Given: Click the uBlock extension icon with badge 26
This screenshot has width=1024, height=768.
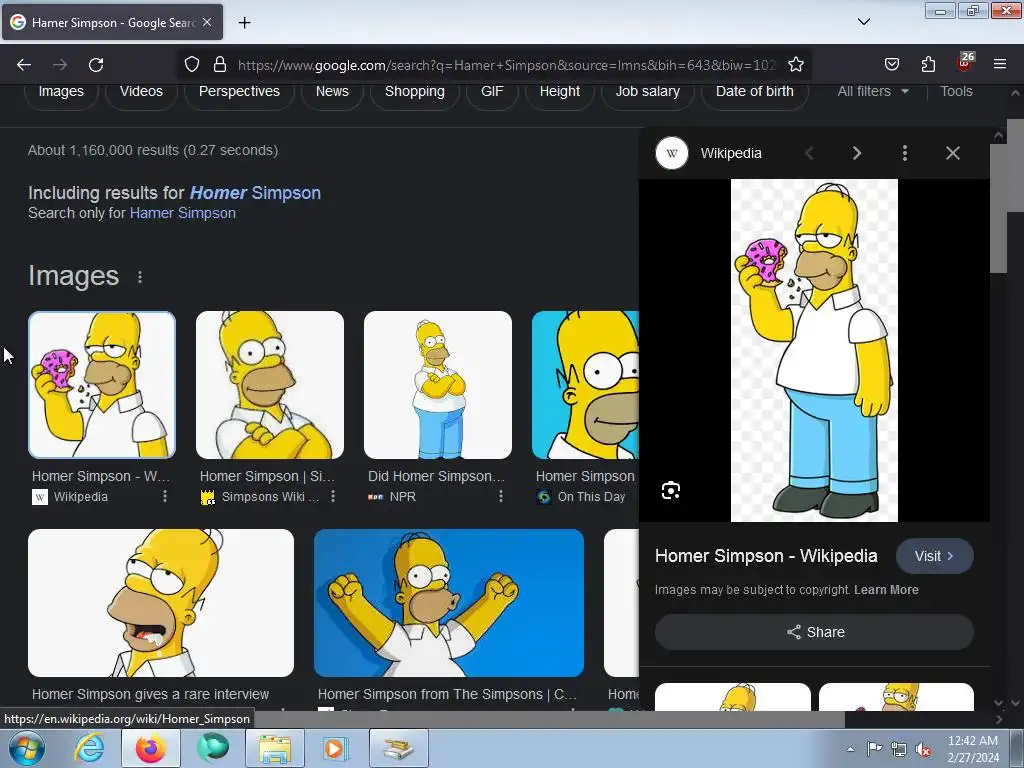Looking at the screenshot, I should tap(965, 62).
